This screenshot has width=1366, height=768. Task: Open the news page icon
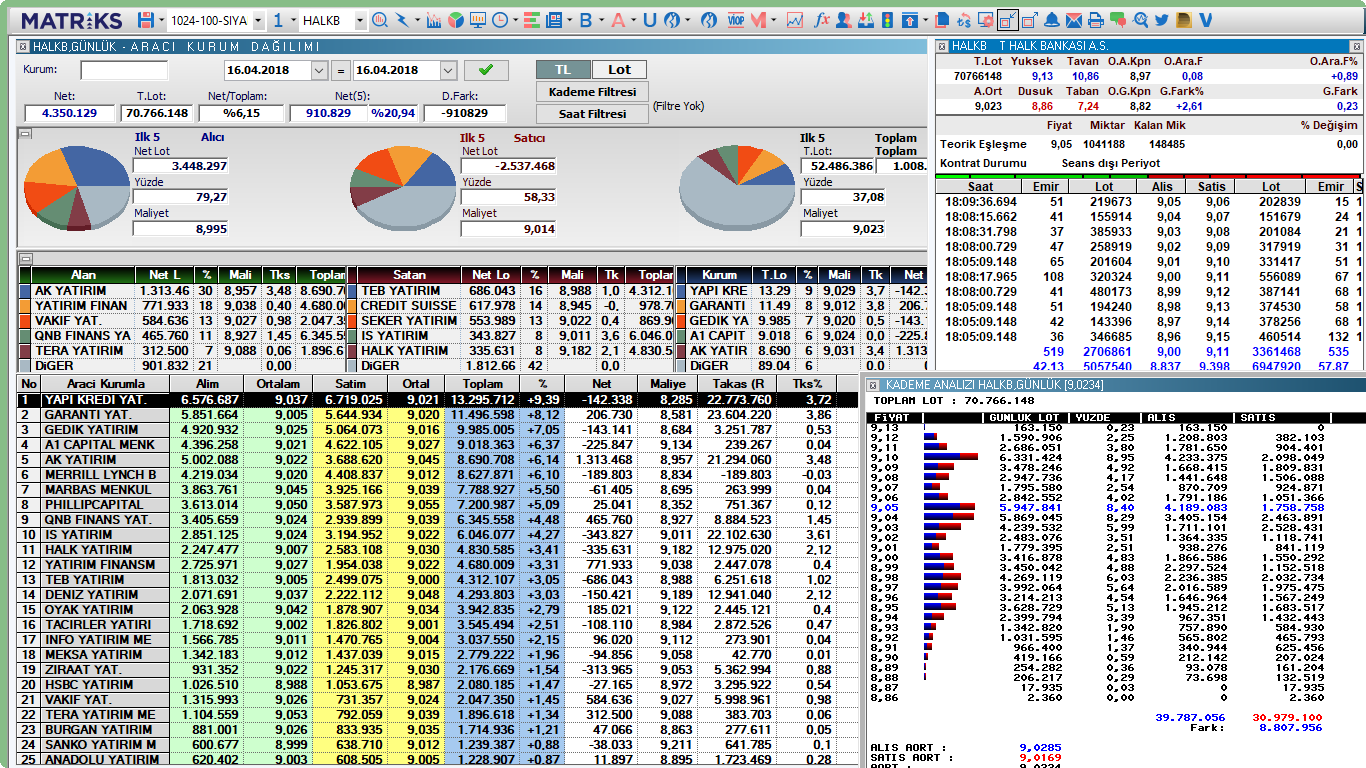click(554, 20)
